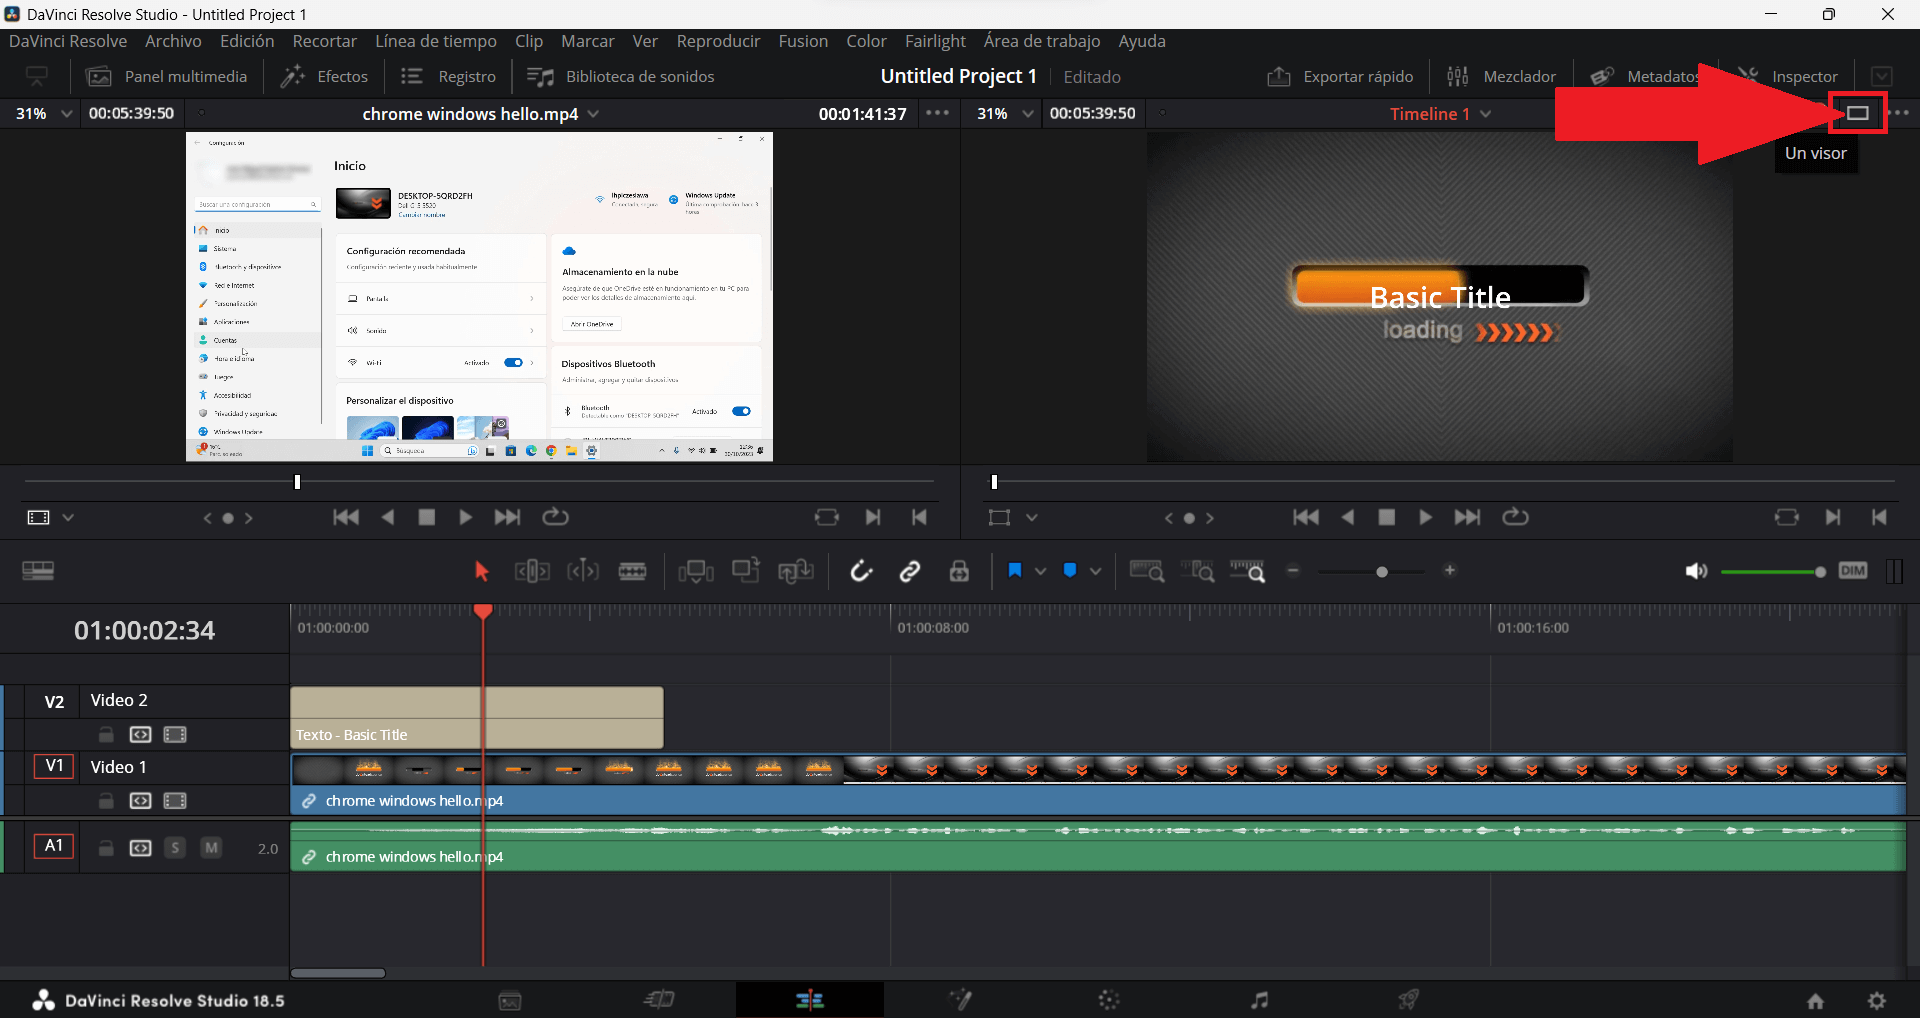Screen dimensions: 1920x1018
Task: Play the timeline viewer forward
Action: pos(1425,517)
